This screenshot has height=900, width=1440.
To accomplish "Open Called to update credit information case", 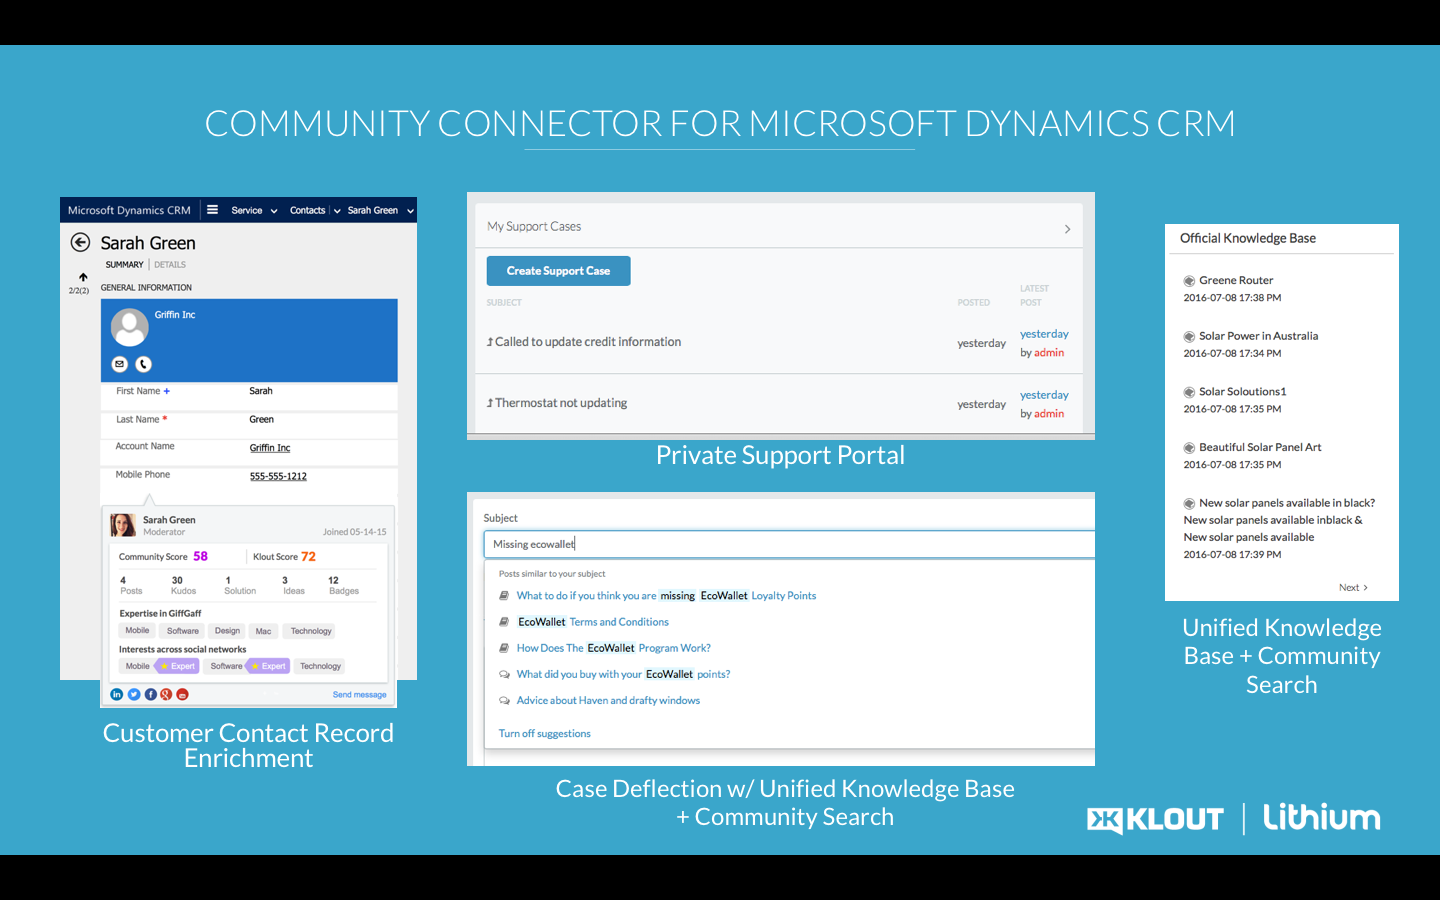I will point(588,342).
